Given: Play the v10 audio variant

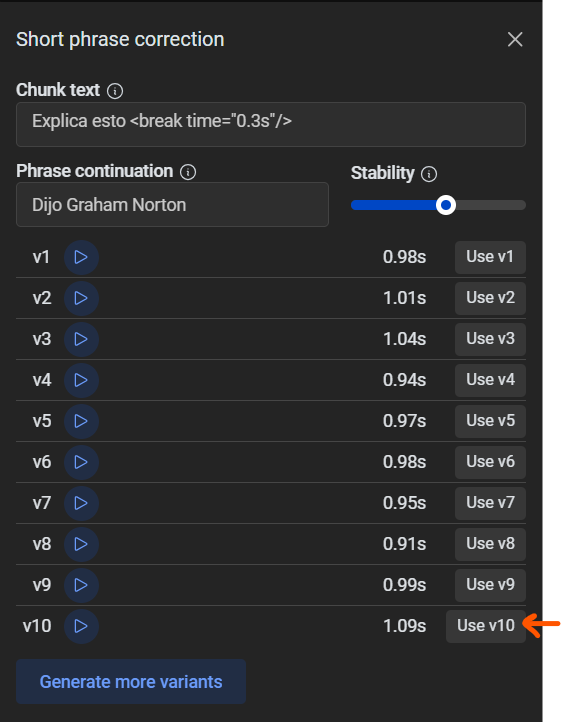Looking at the screenshot, I should 81,626.
